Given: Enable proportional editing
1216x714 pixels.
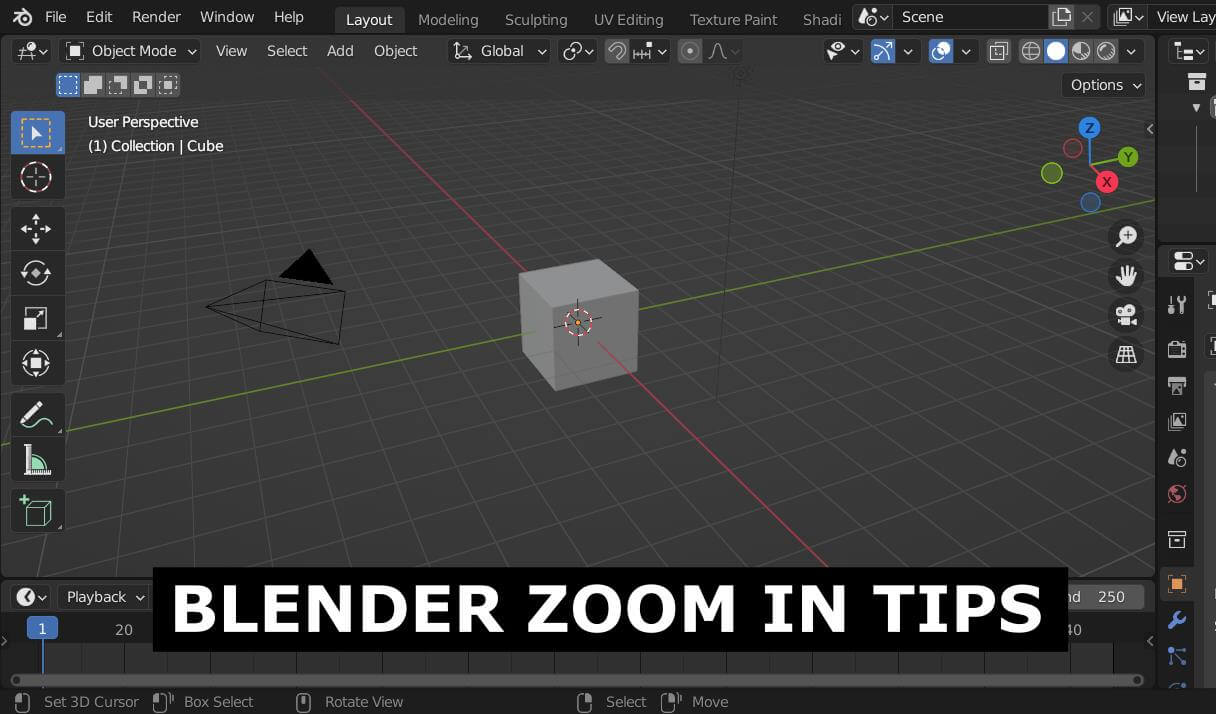Looking at the screenshot, I should pos(690,51).
